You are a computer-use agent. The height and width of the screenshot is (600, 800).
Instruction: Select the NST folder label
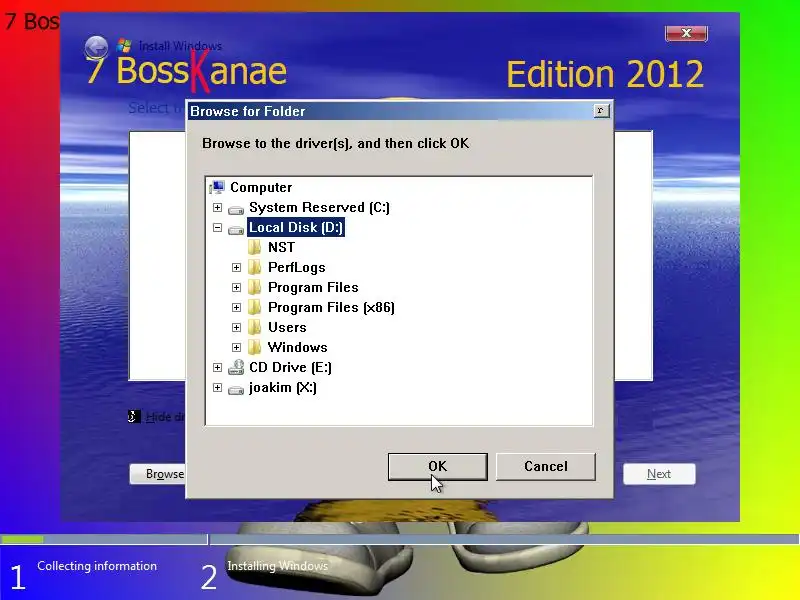point(281,247)
